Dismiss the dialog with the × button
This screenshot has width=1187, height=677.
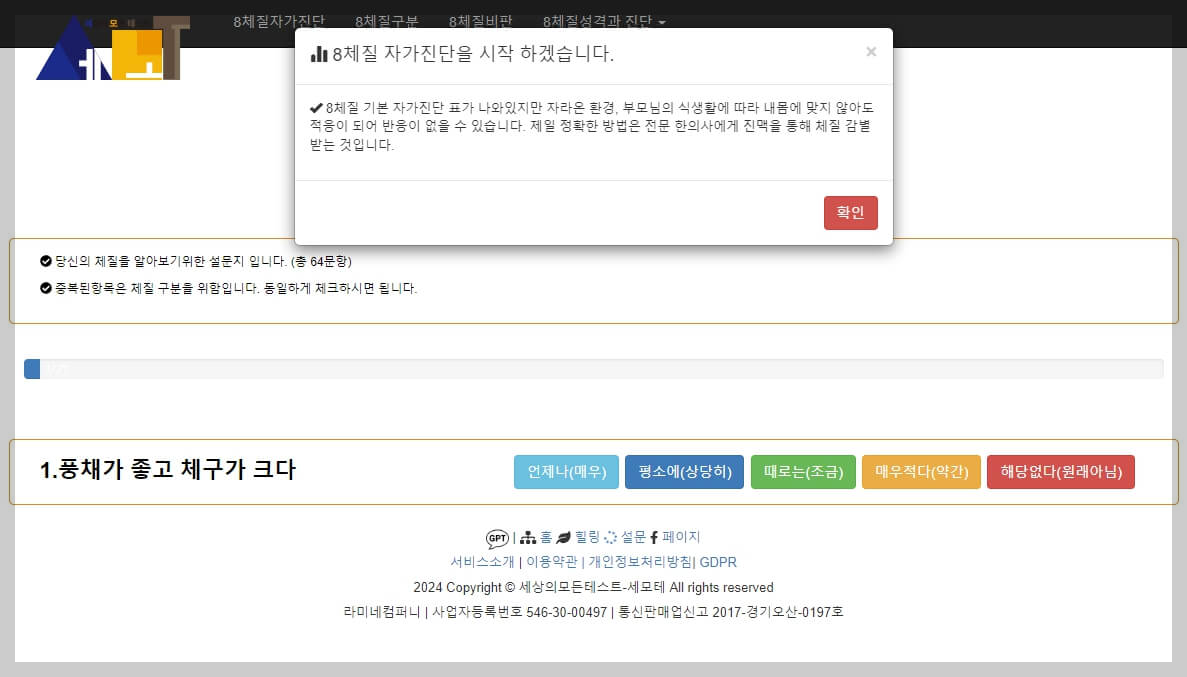pos(871,51)
